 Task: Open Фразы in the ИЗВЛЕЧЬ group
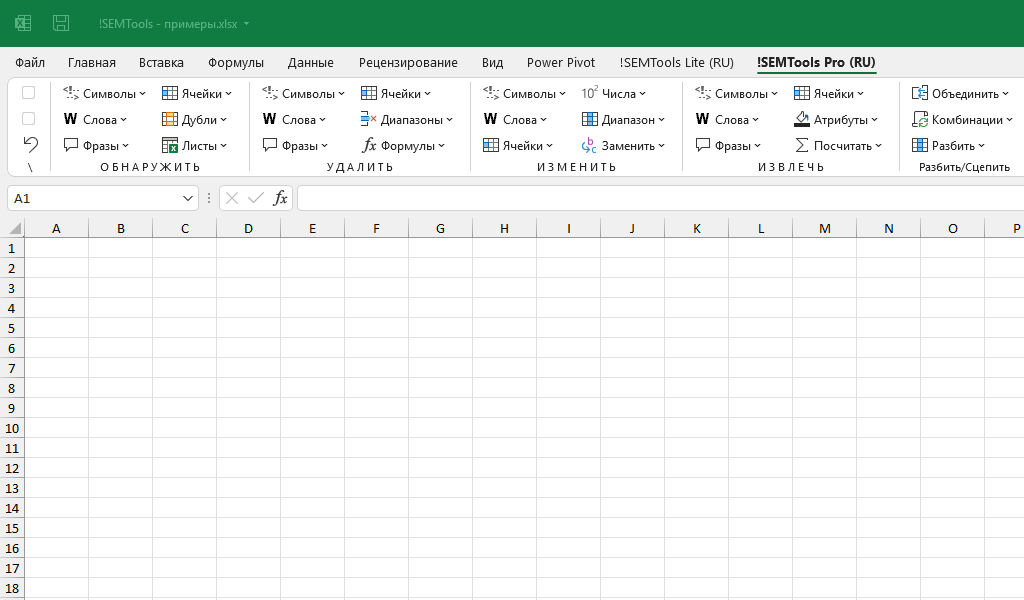click(x=728, y=146)
